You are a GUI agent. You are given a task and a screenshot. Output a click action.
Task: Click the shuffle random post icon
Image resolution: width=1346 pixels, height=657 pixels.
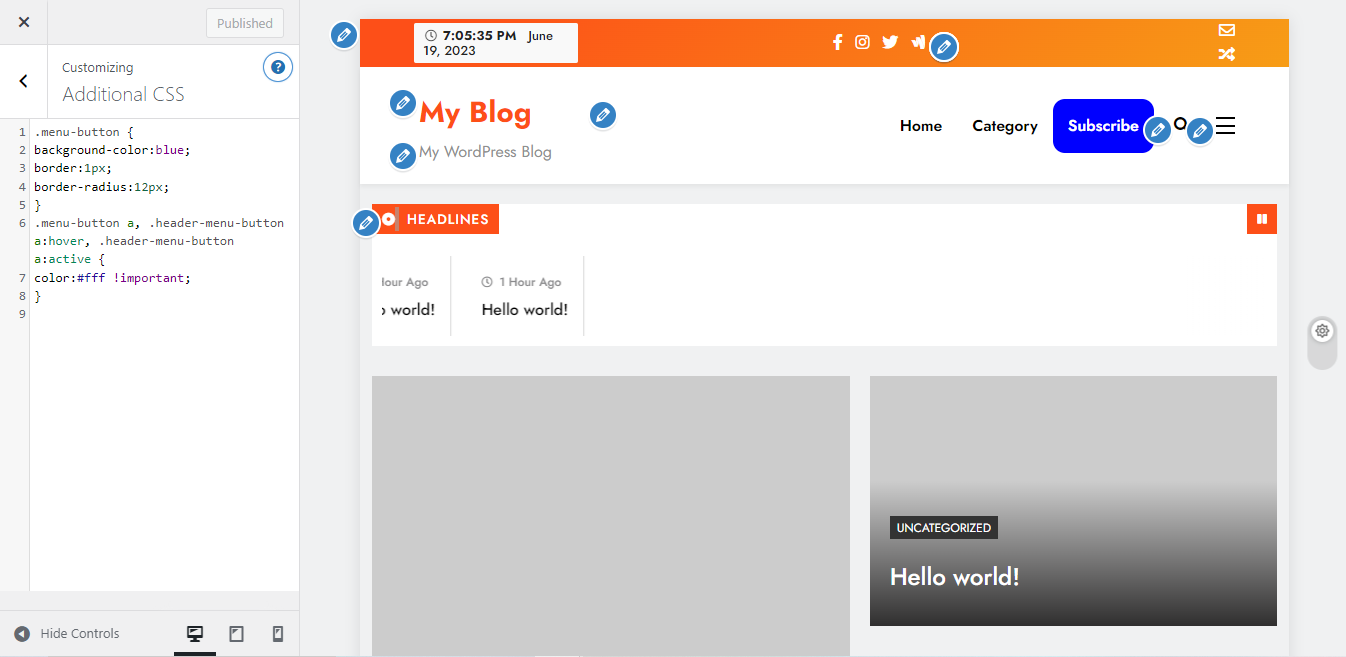tap(1226, 55)
